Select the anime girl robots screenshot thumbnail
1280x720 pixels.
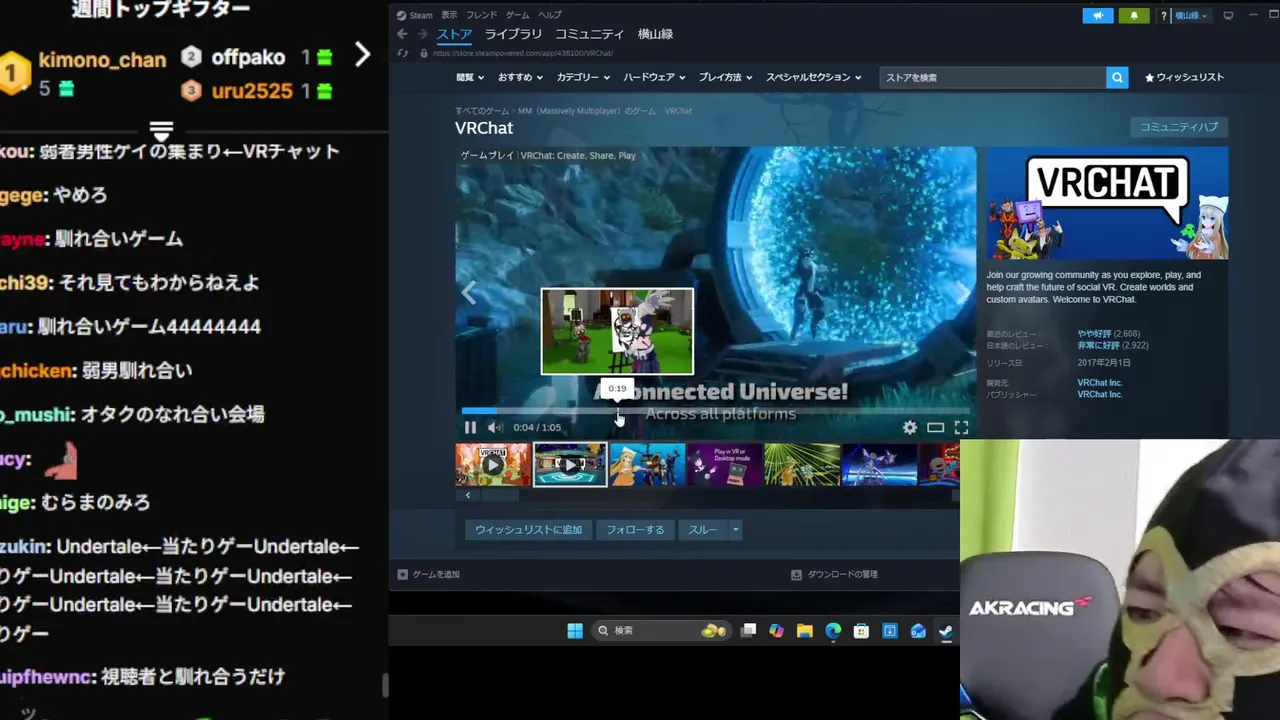(x=647, y=465)
